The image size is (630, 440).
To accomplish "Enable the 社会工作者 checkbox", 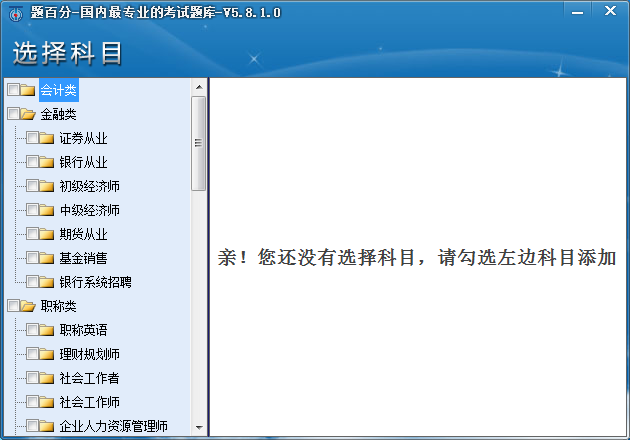I will click(33, 378).
